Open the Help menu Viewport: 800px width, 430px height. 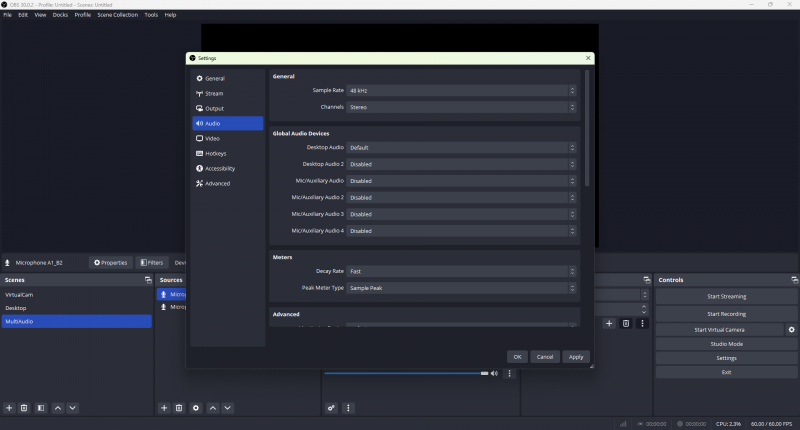coord(170,15)
